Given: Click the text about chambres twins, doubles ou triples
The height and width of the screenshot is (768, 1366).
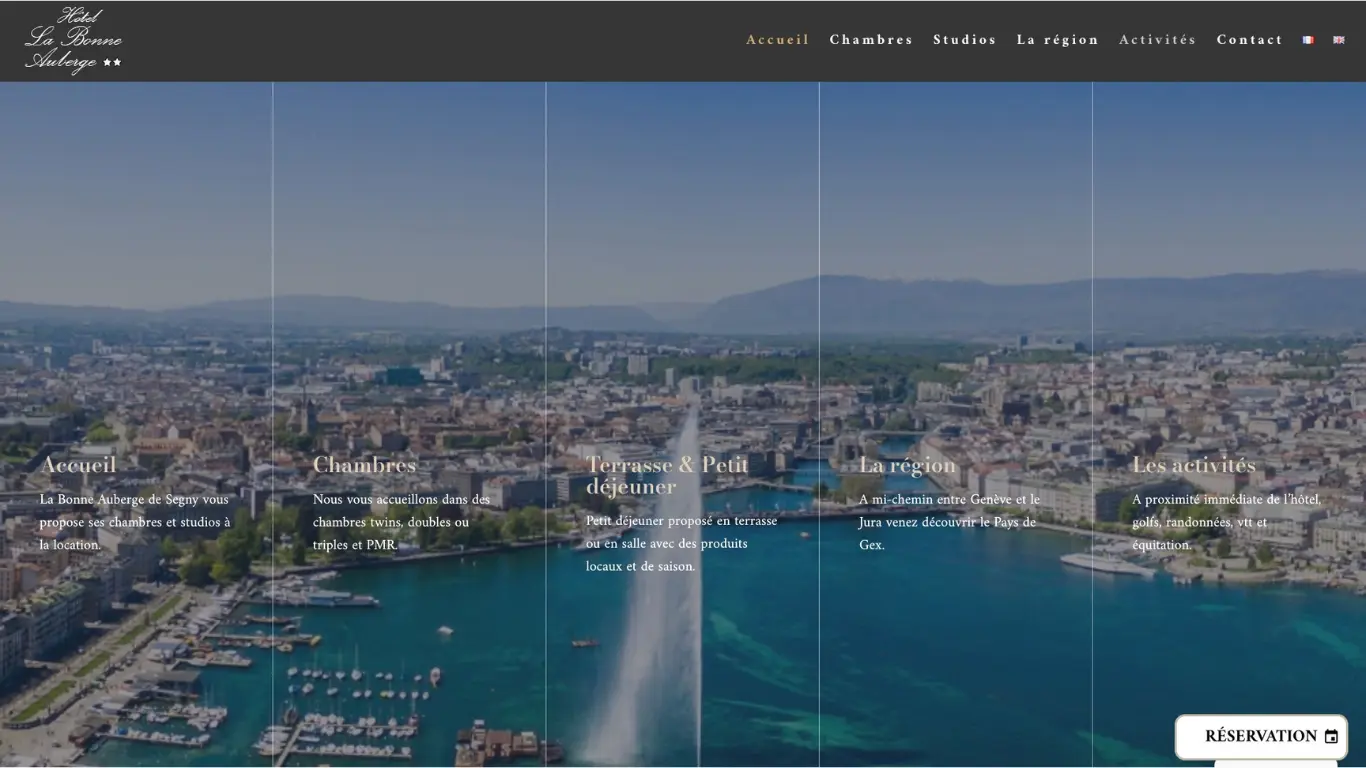Looking at the screenshot, I should (401, 522).
